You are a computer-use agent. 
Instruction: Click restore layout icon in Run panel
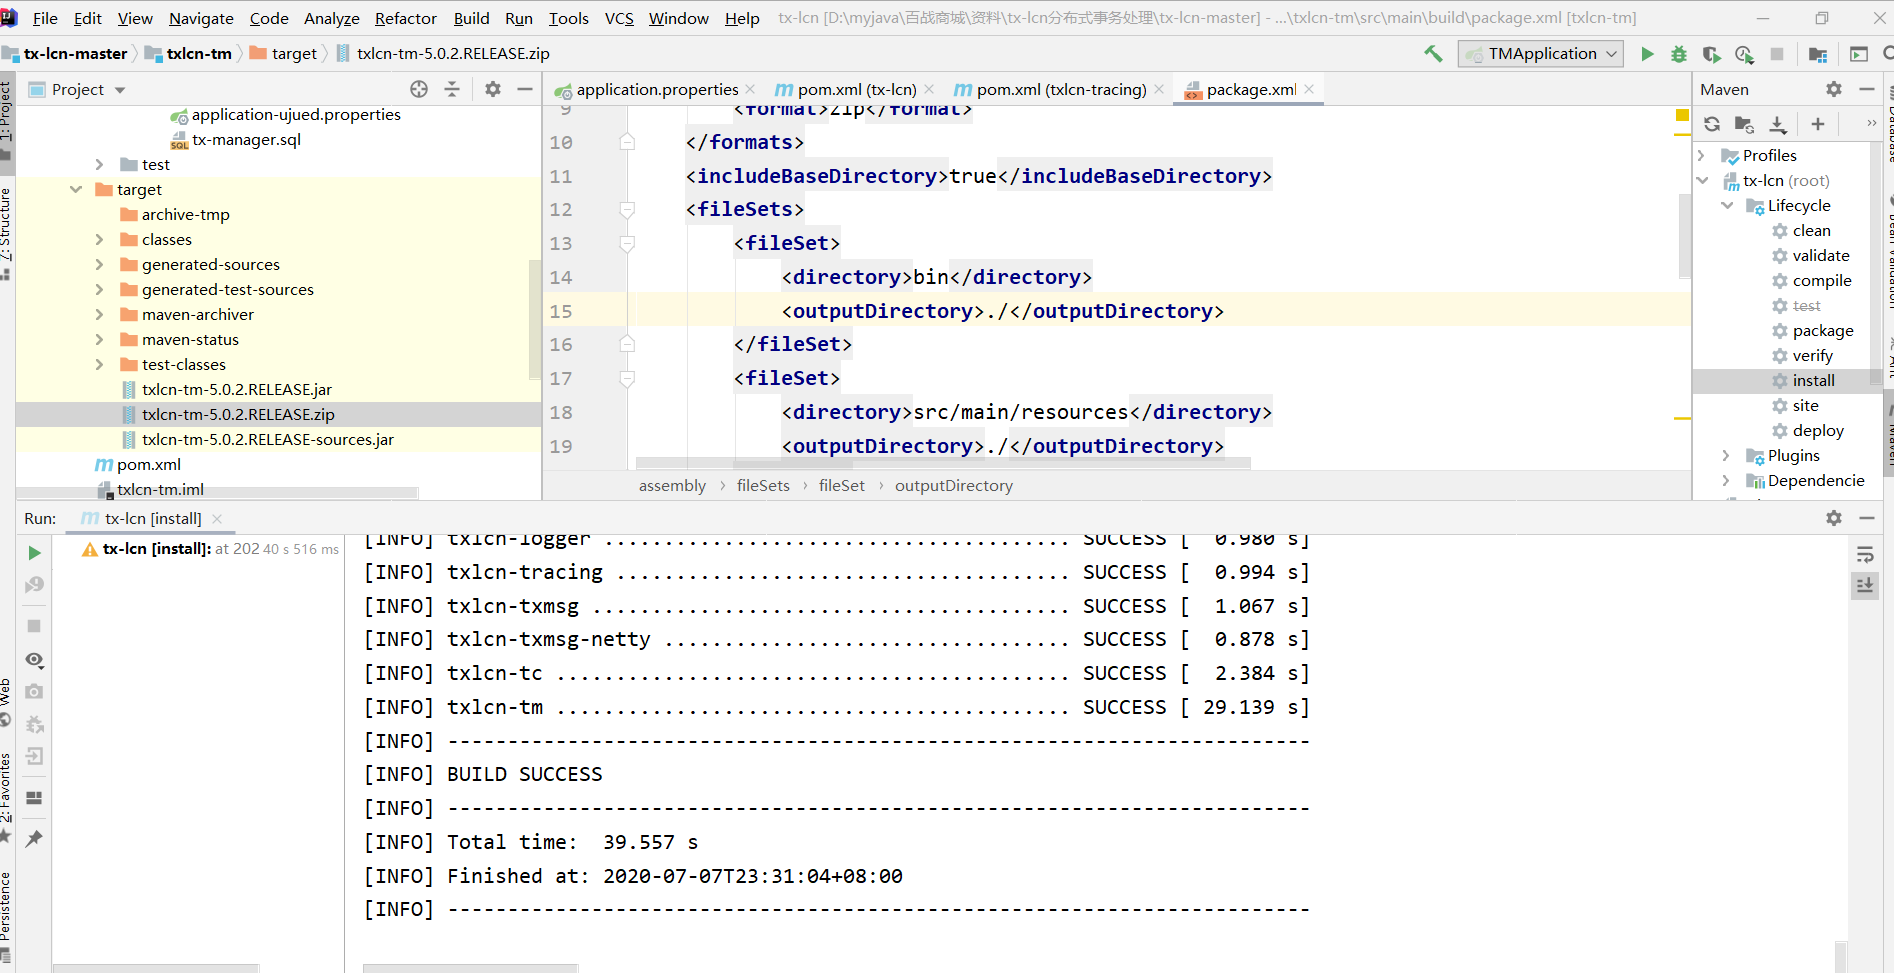coord(34,798)
